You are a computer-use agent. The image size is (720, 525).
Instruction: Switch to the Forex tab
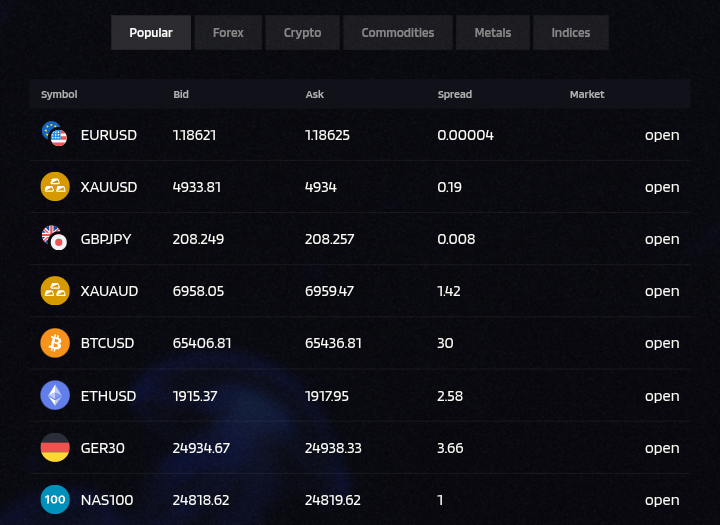(228, 33)
